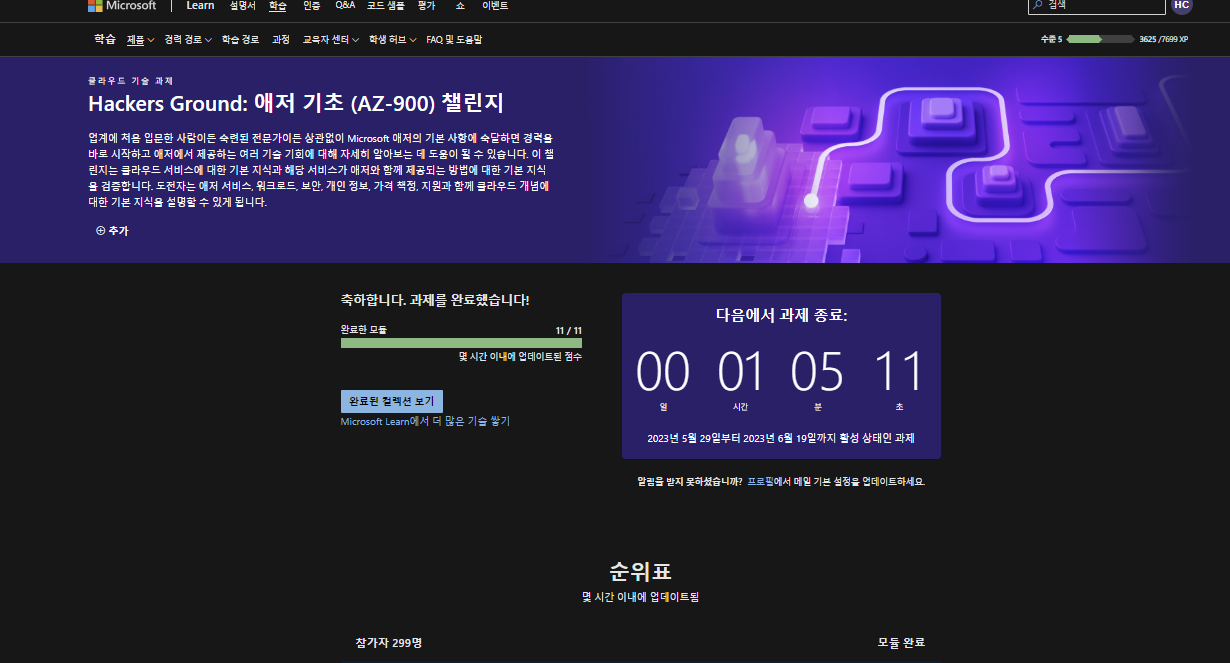Image resolution: width=1230 pixels, height=663 pixels.
Task: Open the 학습 경로 navigation item
Action: coord(240,40)
